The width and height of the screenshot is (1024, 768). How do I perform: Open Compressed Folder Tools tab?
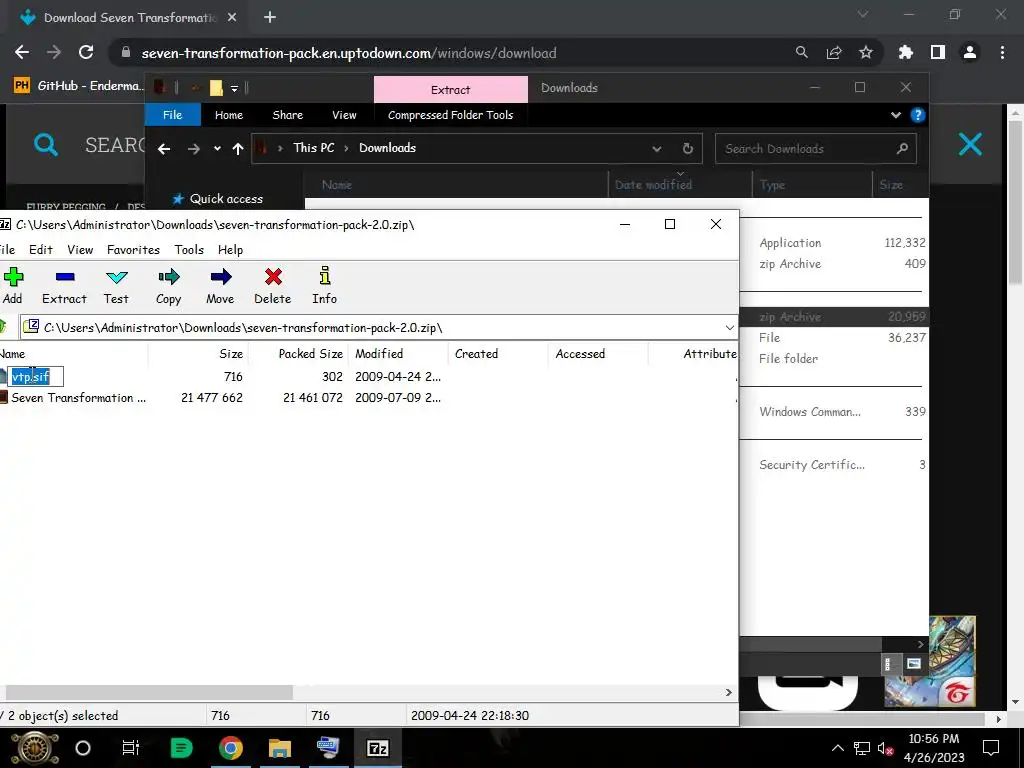(x=451, y=115)
